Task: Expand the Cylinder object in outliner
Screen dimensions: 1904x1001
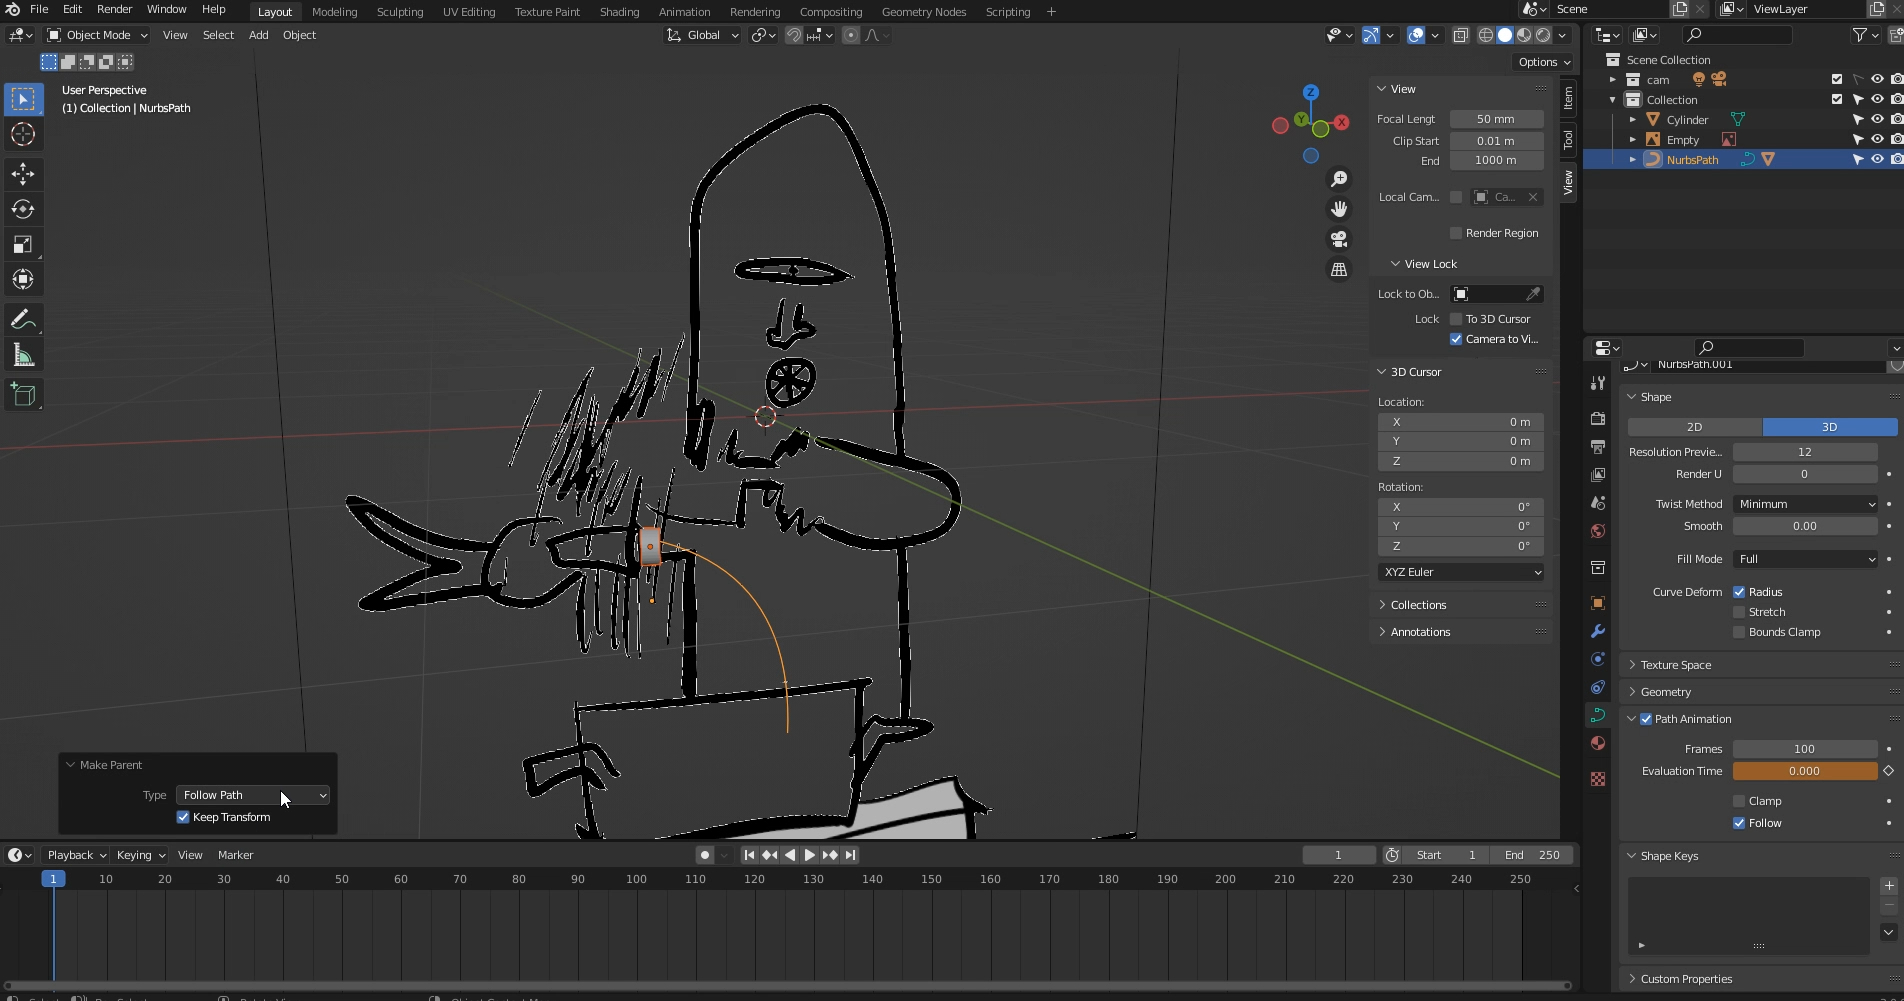Action: tap(1633, 120)
